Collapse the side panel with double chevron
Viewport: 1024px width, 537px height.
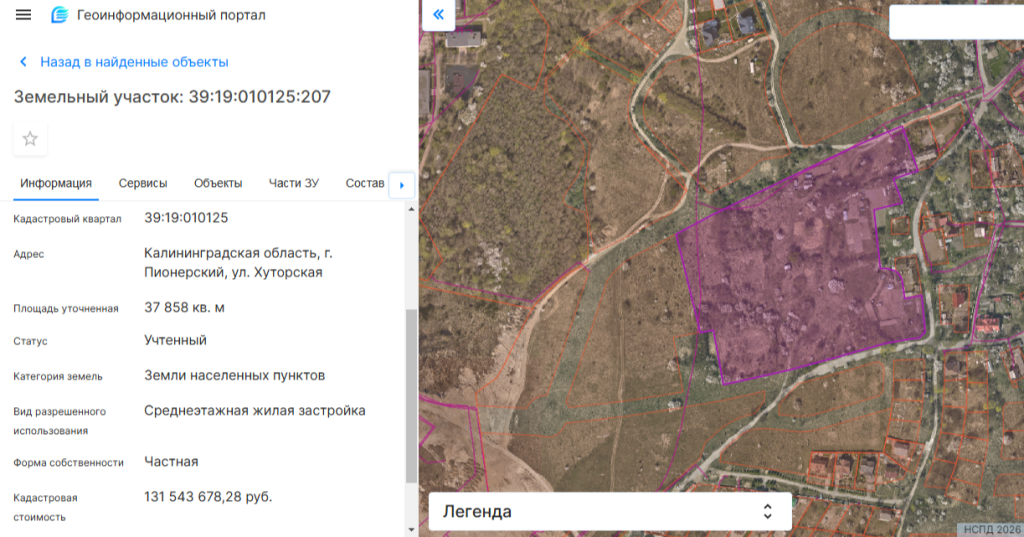437,15
